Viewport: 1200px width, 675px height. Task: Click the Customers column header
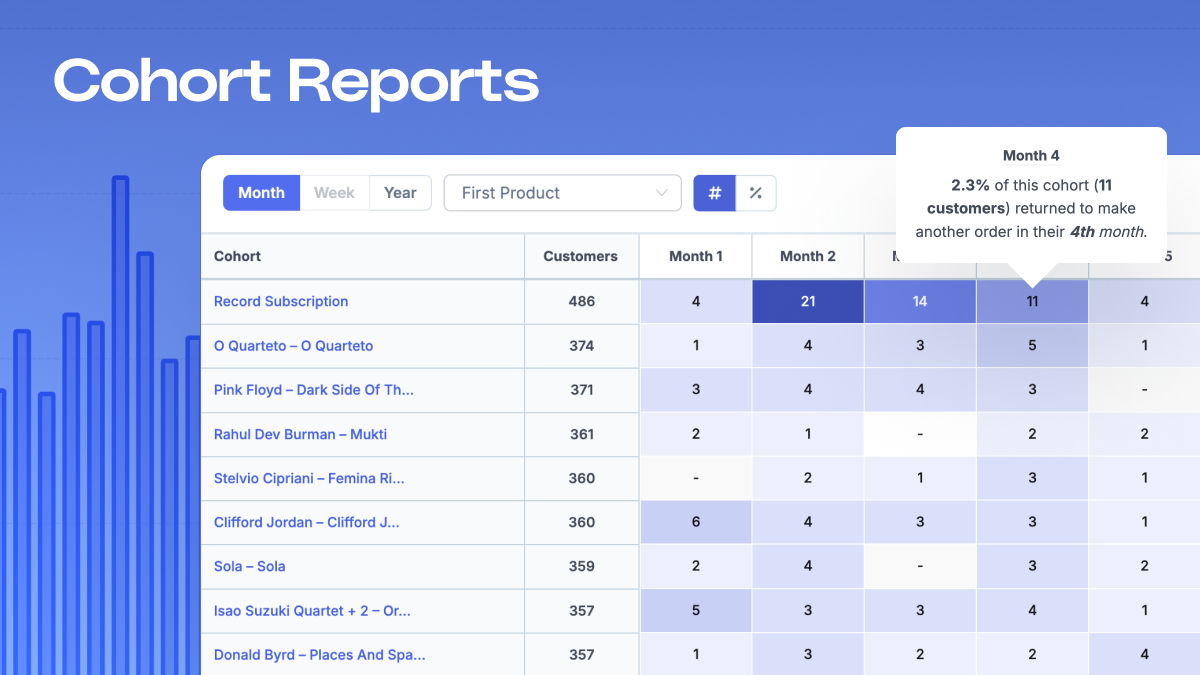click(580, 256)
